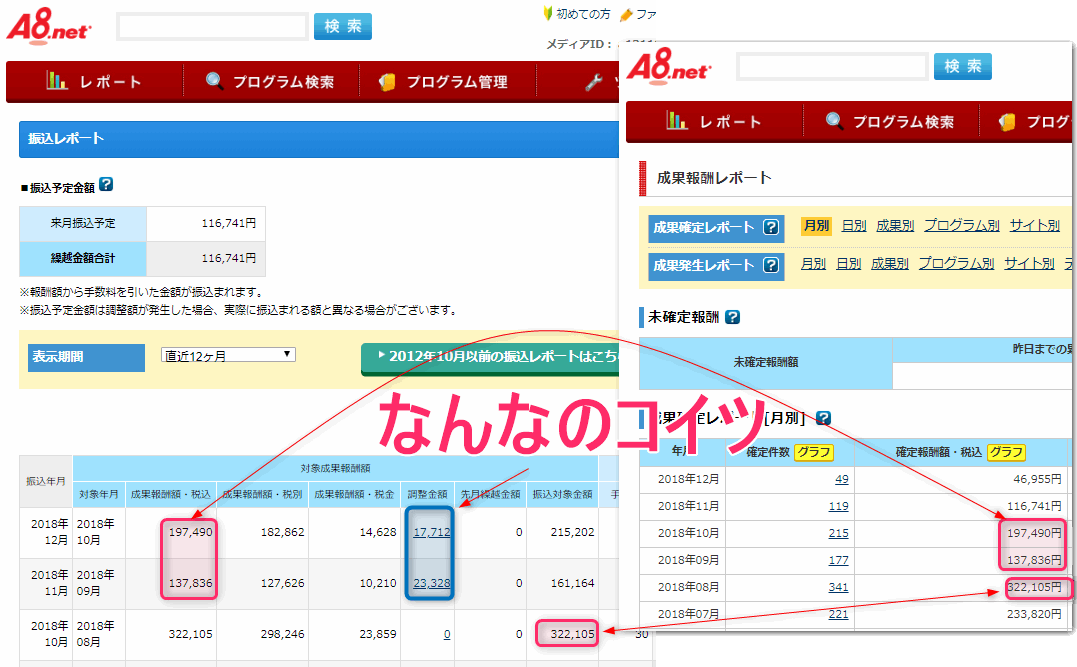Click help icon beside [月別] table heading
The image size is (1077, 667).
[824, 418]
